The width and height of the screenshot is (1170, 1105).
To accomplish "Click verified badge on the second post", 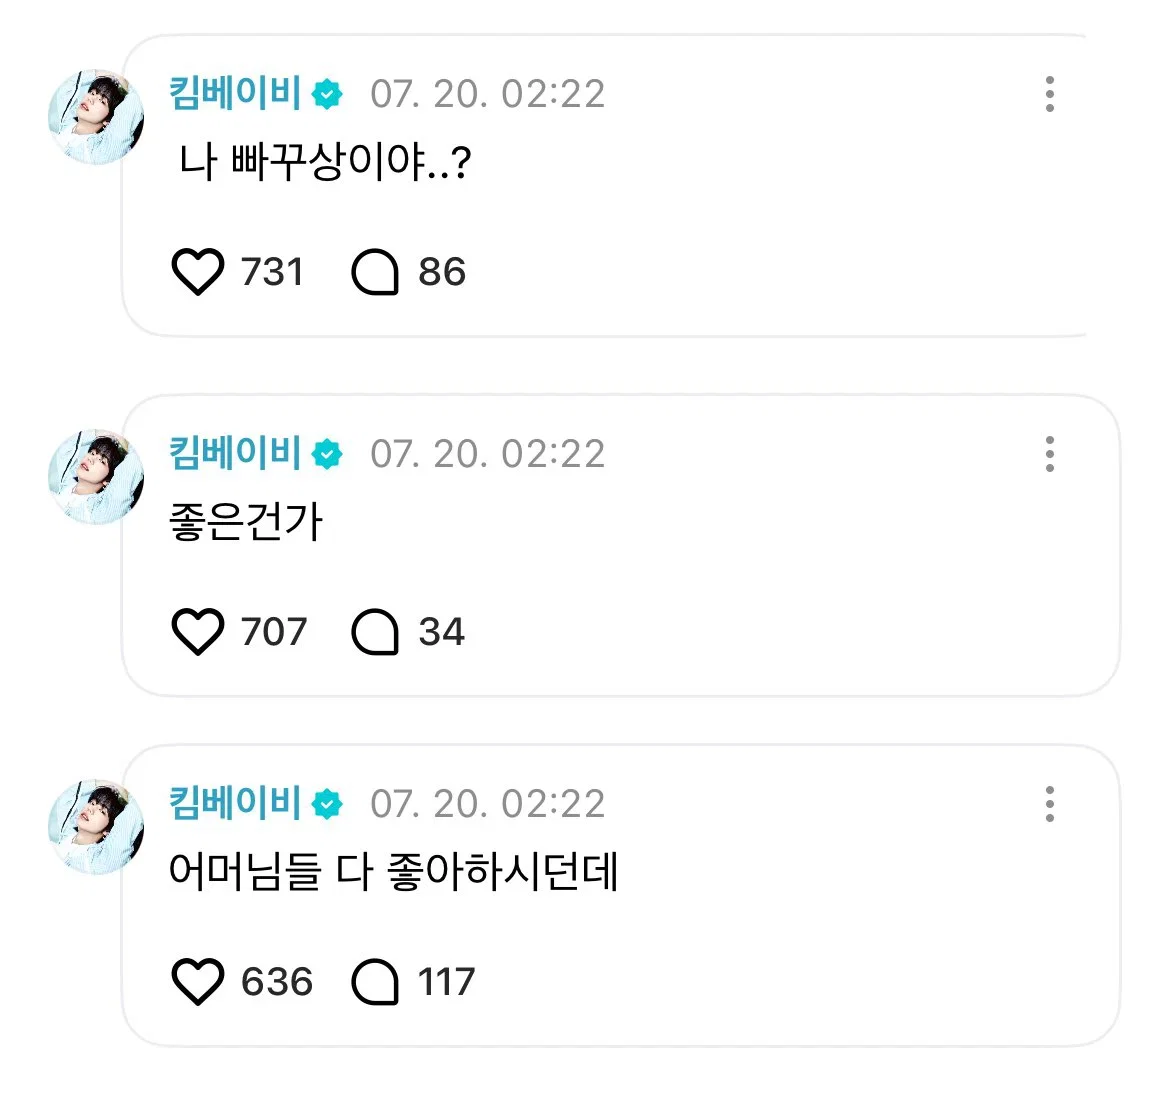I will click(327, 454).
